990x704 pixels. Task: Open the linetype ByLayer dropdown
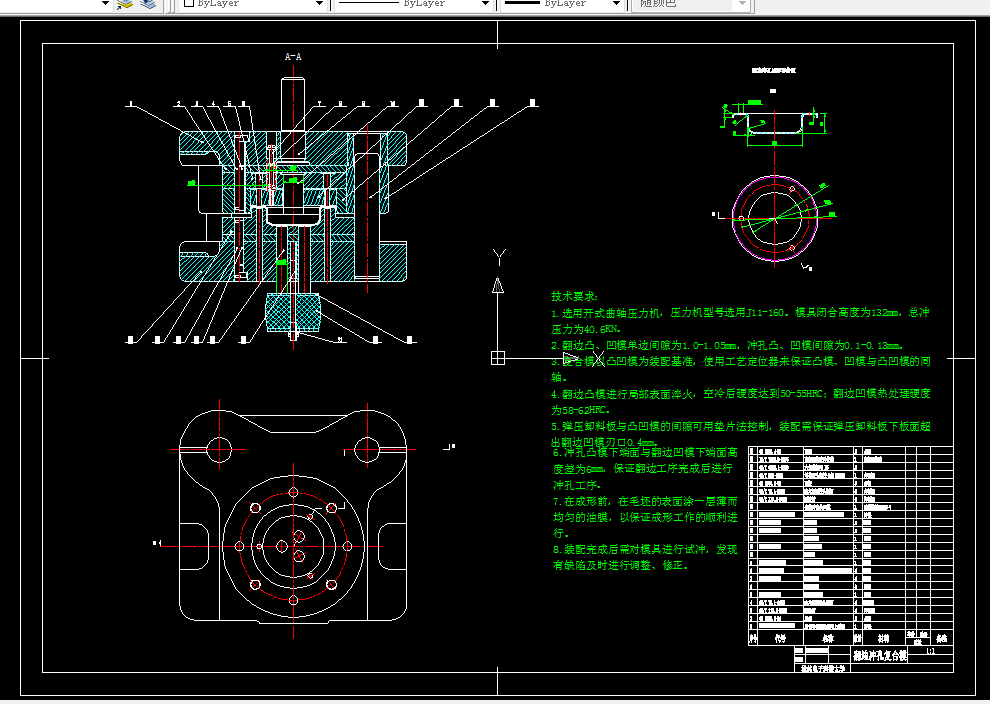[x=414, y=4]
